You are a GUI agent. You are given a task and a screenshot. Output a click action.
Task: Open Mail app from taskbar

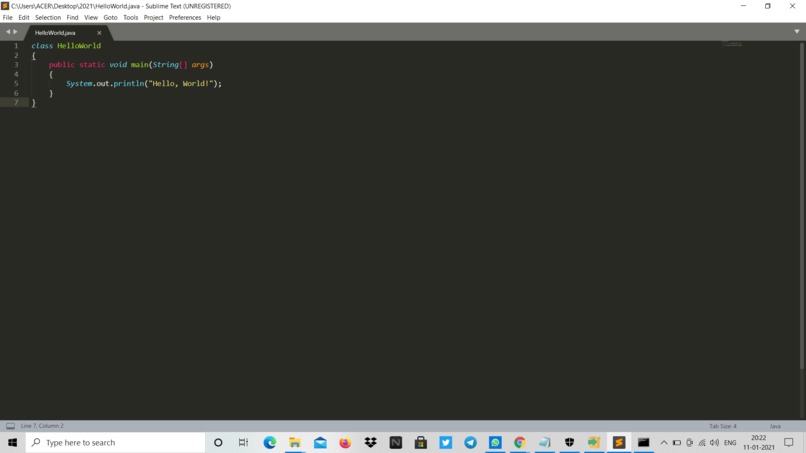[x=320, y=442]
